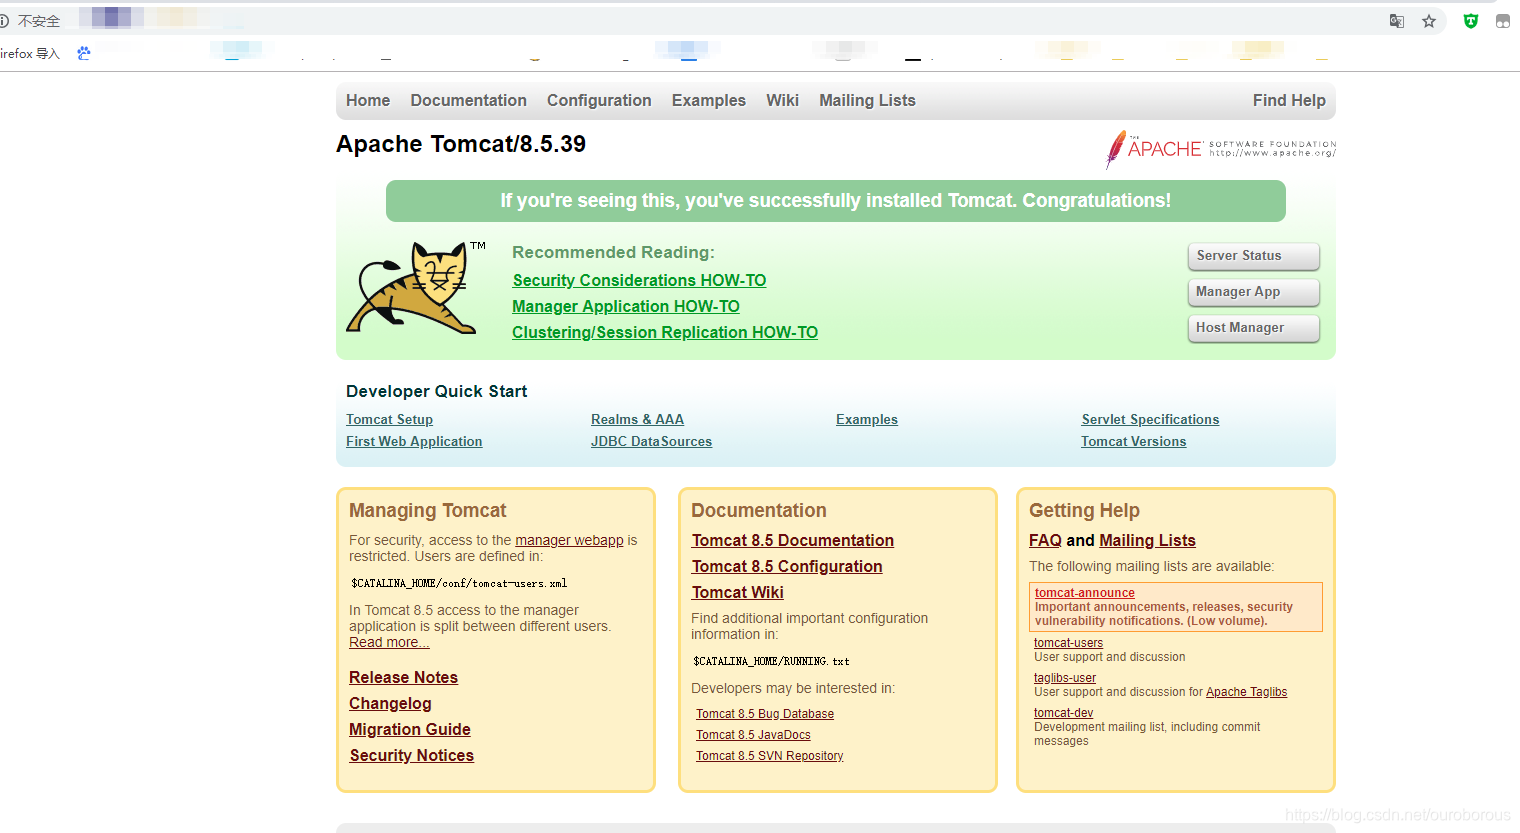Click the translate page icon in address bar

pos(1397,21)
